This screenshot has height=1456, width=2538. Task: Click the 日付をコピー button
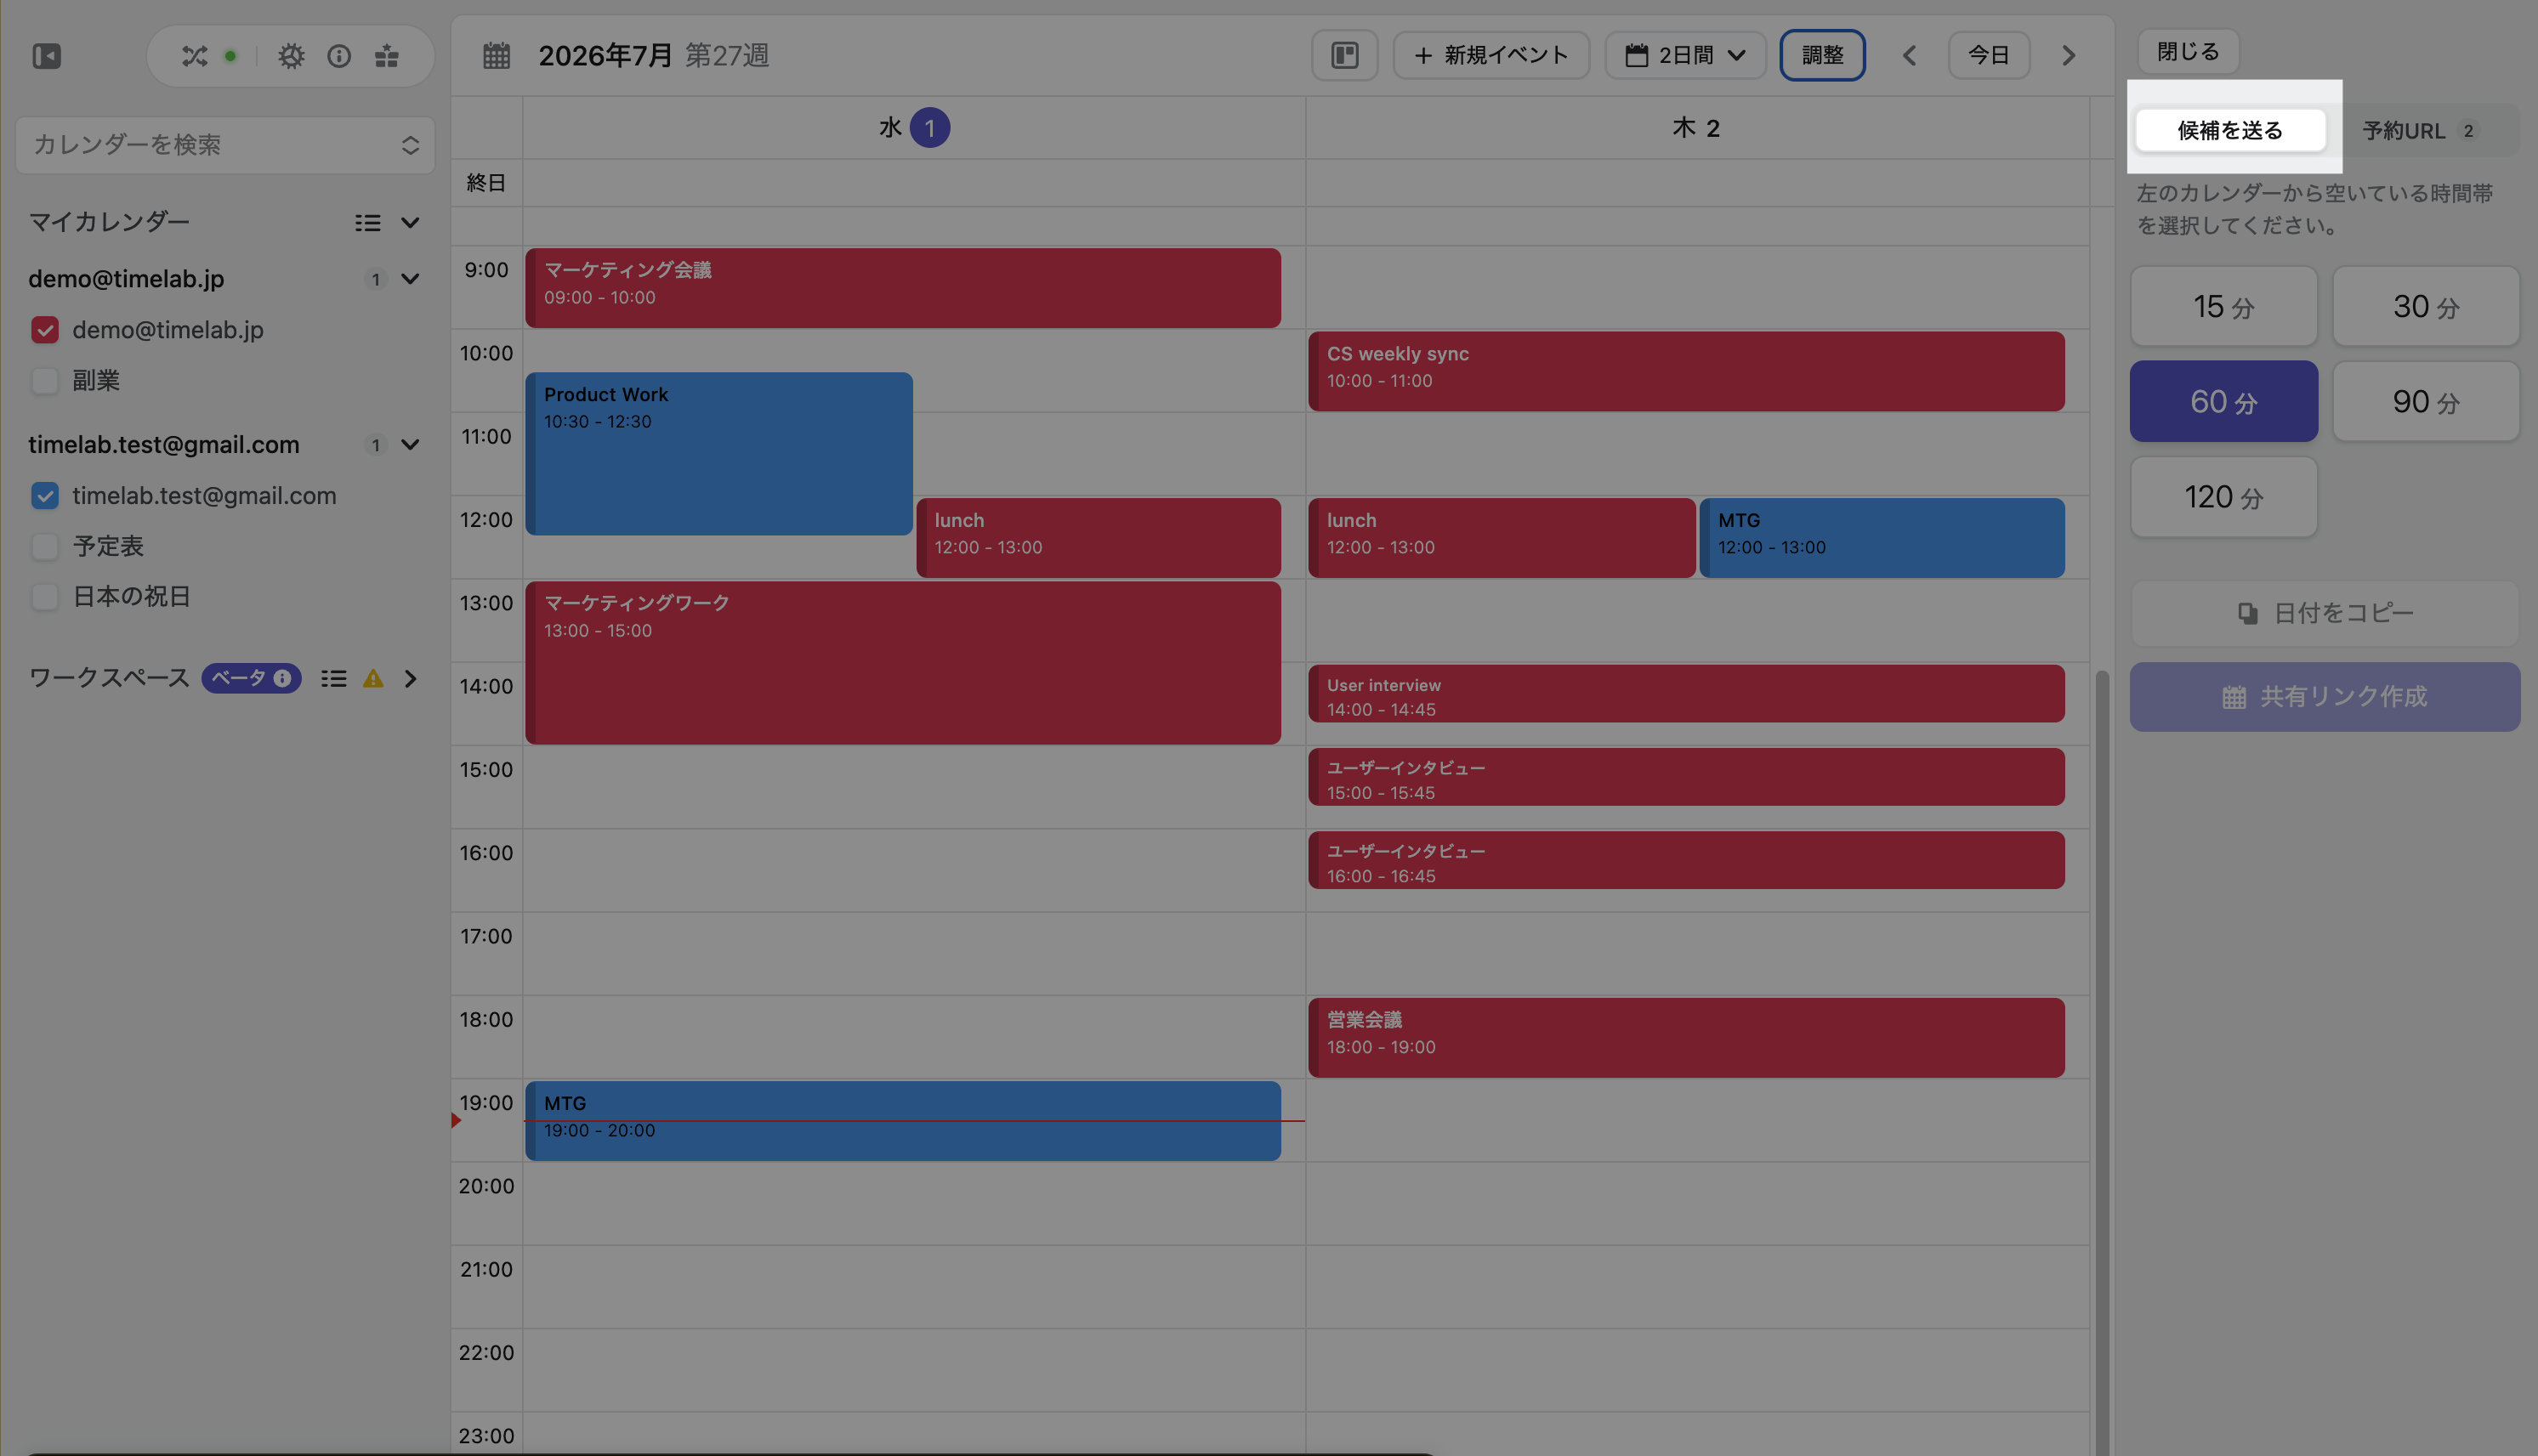[x=2325, y=613]
